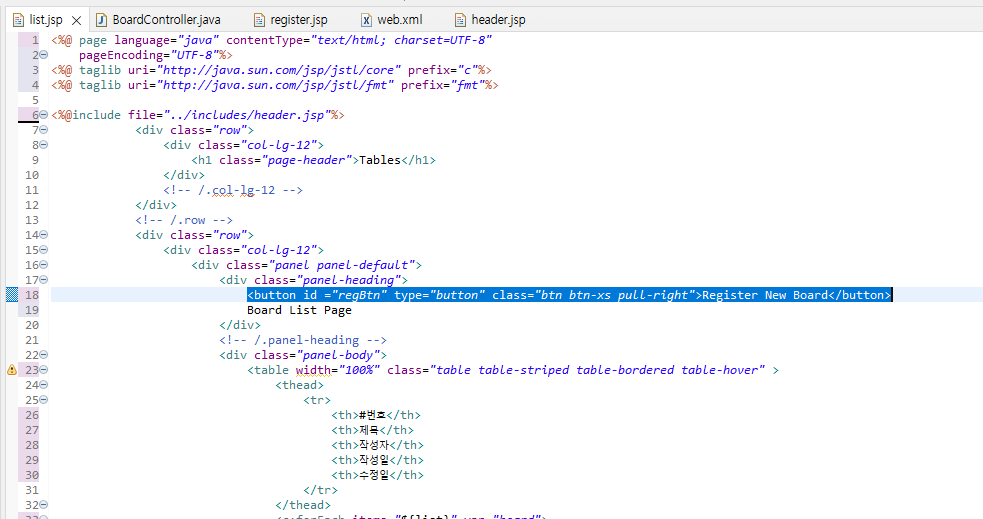The image size is (983, 519).
Task: Collapse the row div at line 14
Action: [x=44, y=235]
